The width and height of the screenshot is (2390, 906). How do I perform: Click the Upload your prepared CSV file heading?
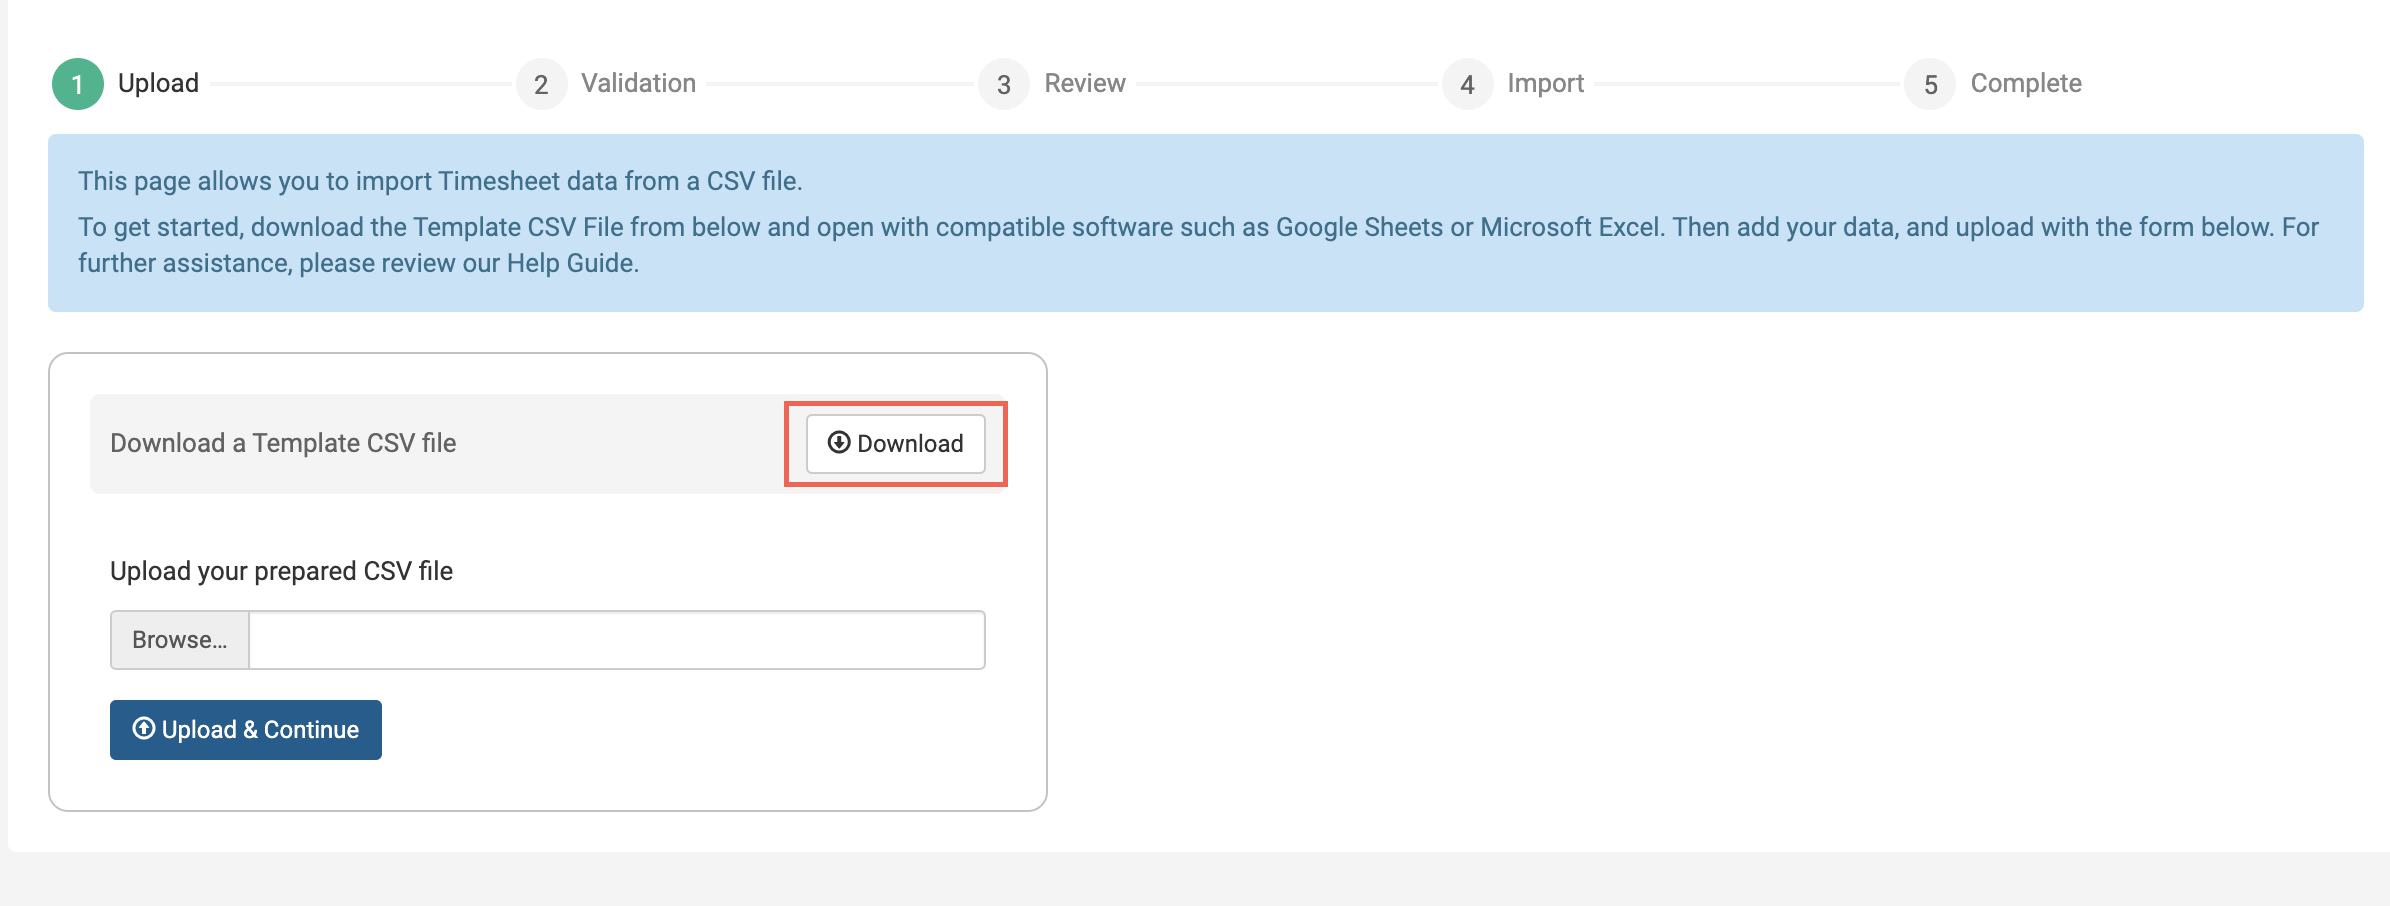coord(281,570)
